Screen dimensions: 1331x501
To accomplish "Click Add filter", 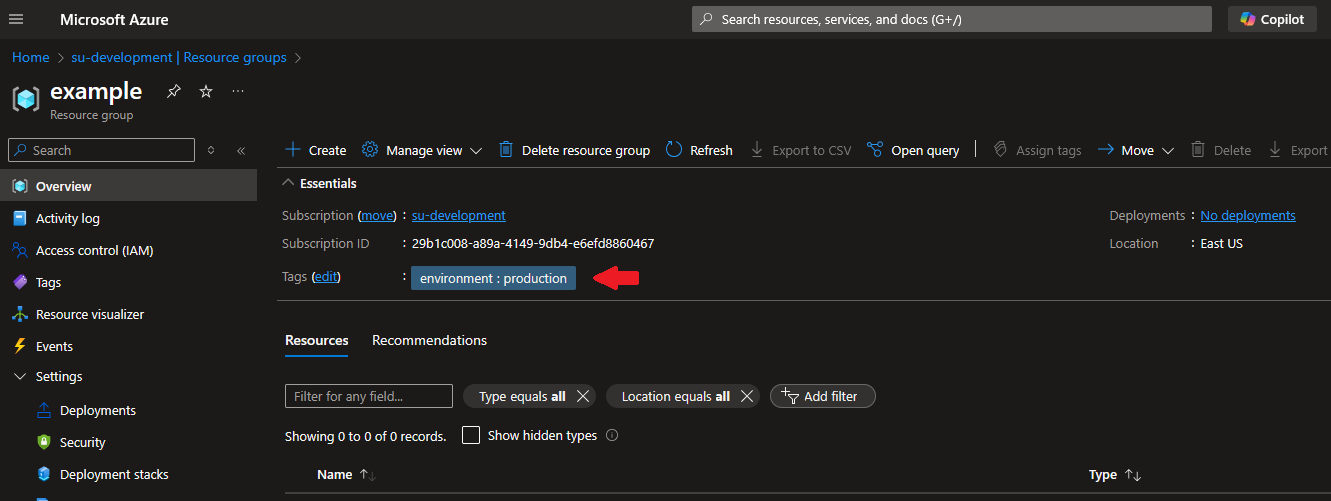I will [x=822, y=396].
